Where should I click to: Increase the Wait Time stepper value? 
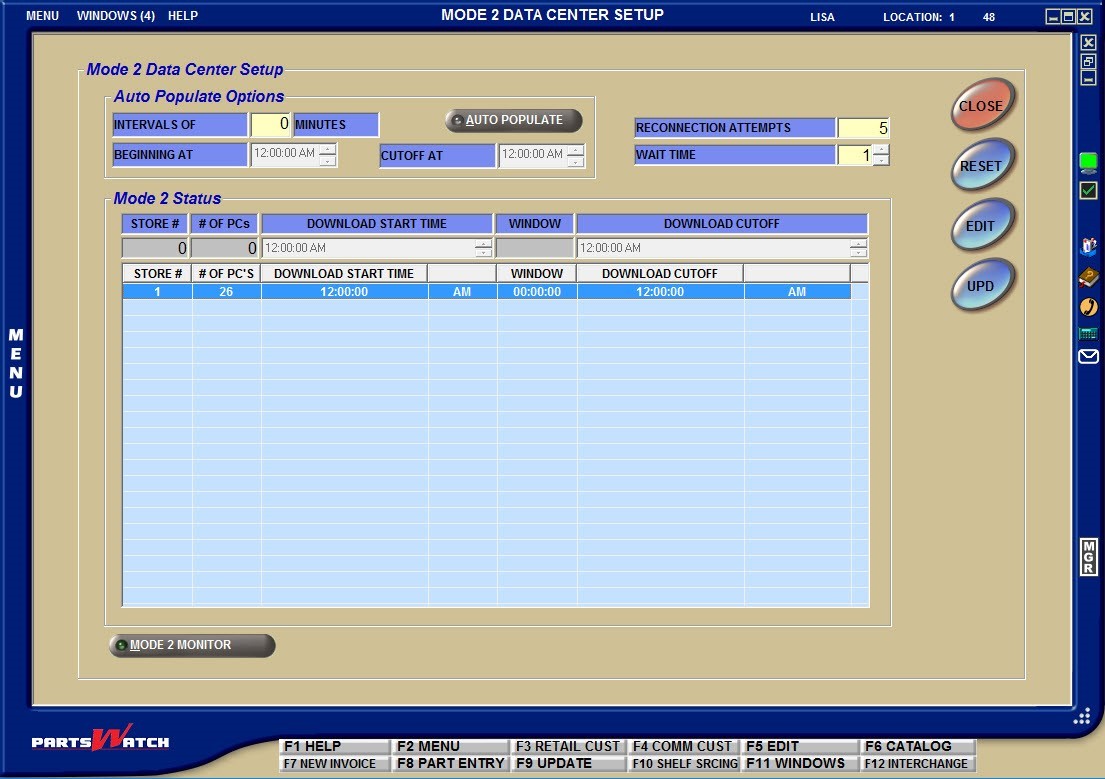[x=880, y=150]
